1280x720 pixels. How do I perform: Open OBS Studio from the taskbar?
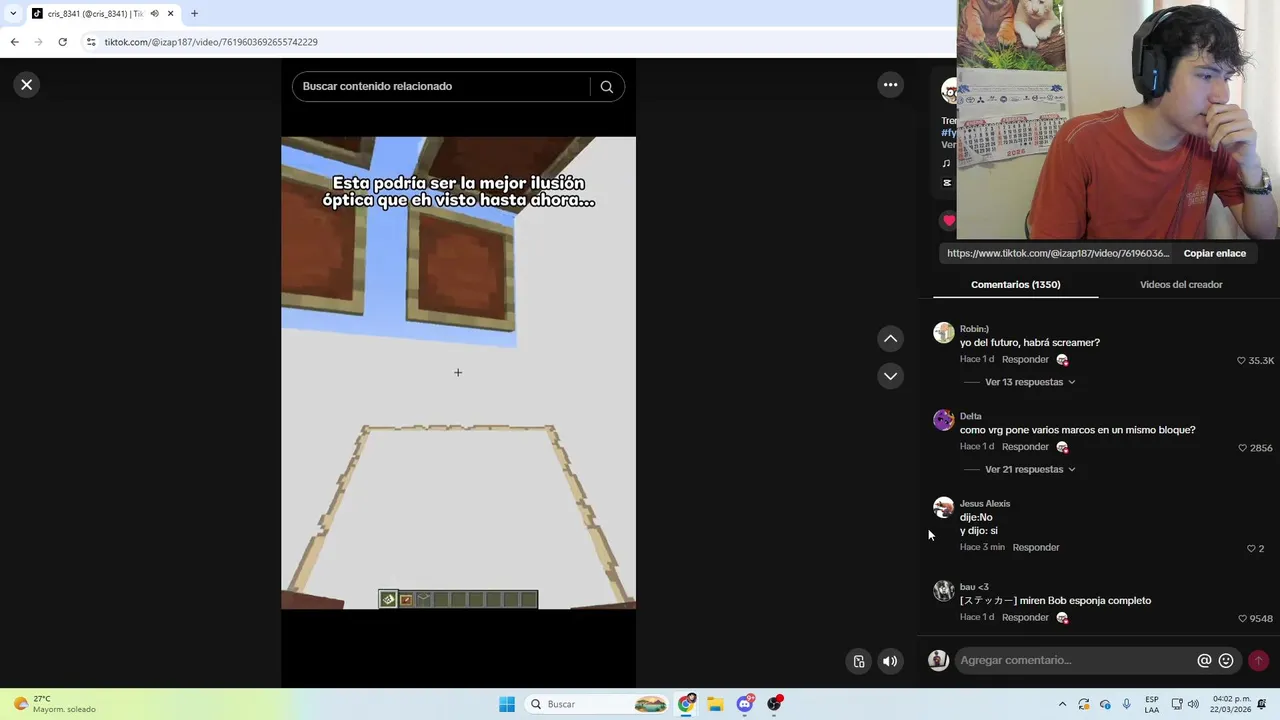774,704
